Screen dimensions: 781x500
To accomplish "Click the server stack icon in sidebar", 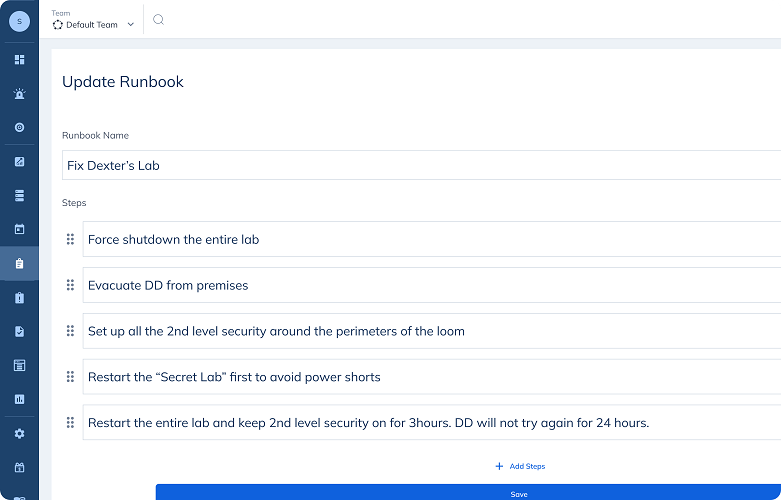I will click(19, 195).
